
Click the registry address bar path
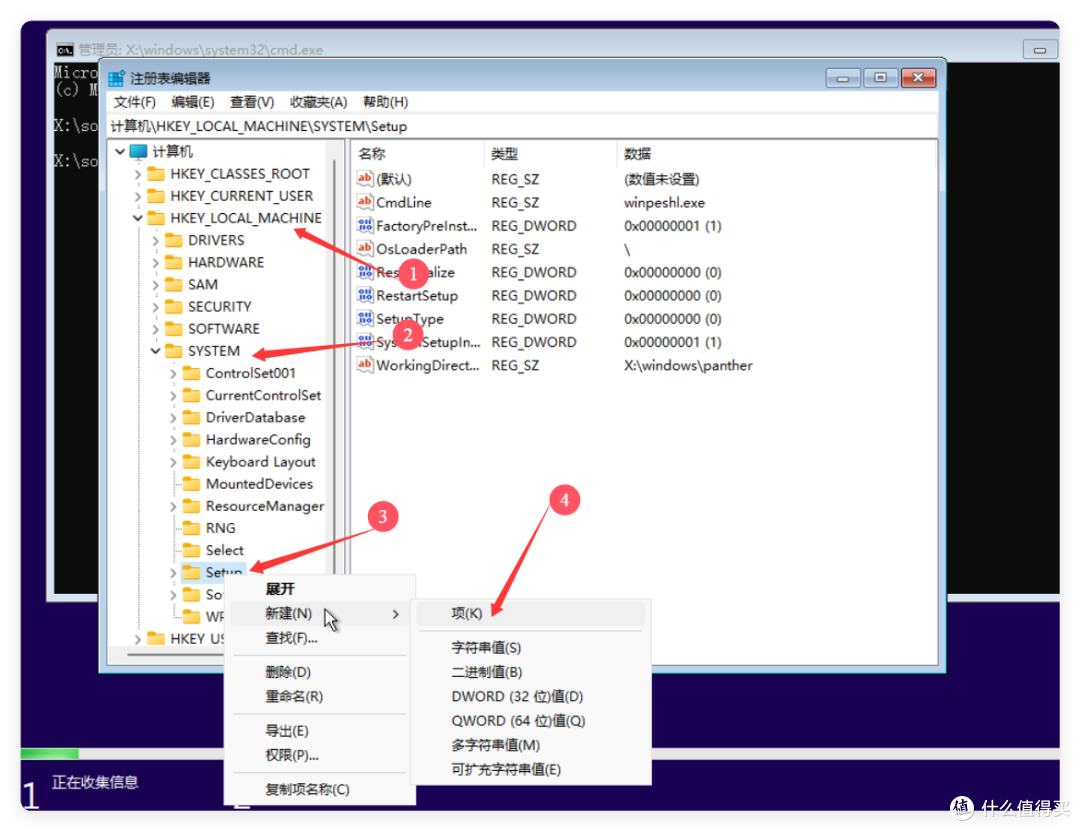tap(523, 126)
